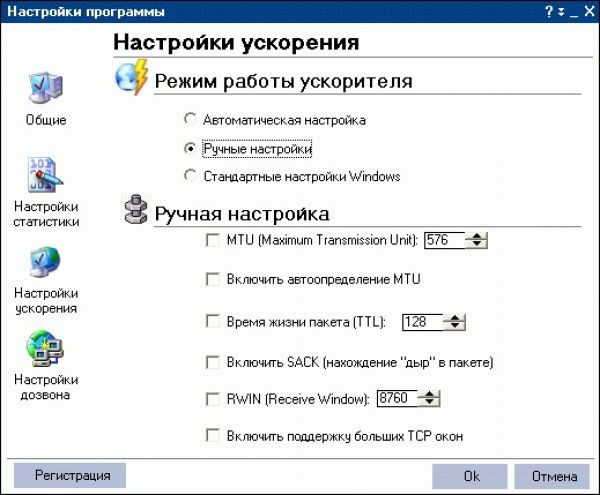Click the Отмена button
Screen dimensions: 600x495
(x=552, y=476)
